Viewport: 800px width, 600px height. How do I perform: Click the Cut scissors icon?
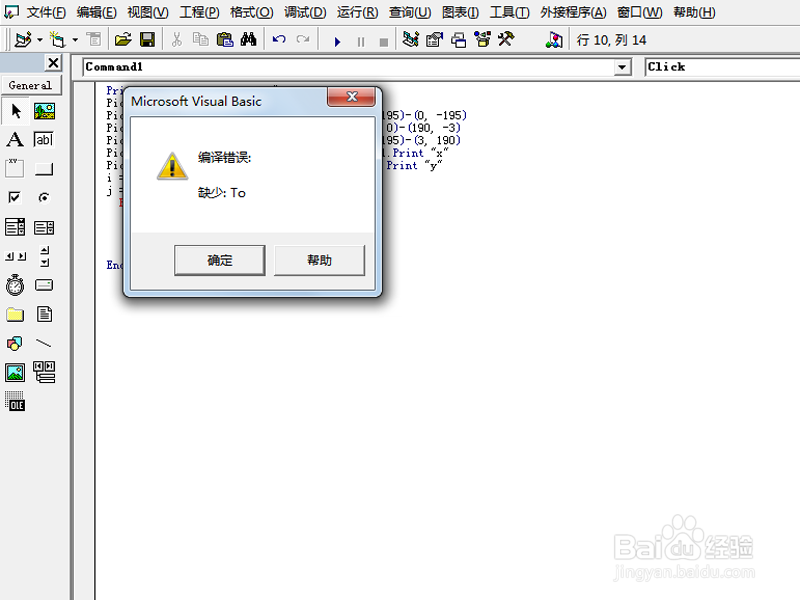click(x=177, y=39)
